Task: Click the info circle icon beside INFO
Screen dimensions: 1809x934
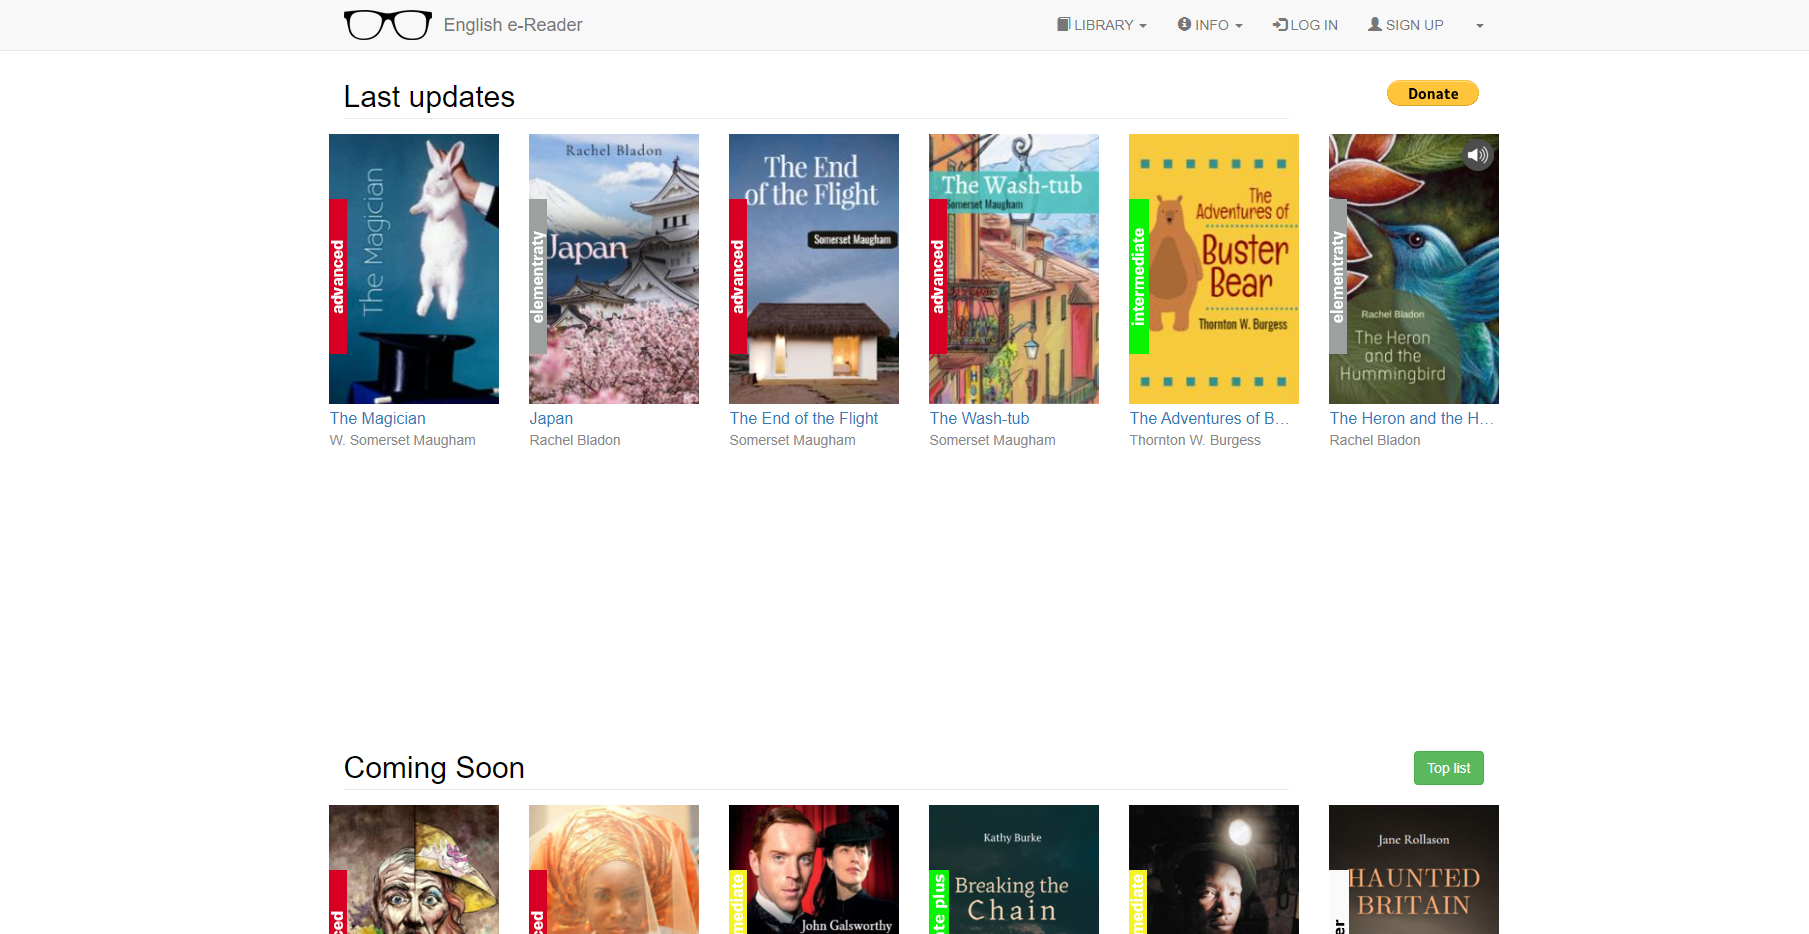Action: coord(1182,24)
